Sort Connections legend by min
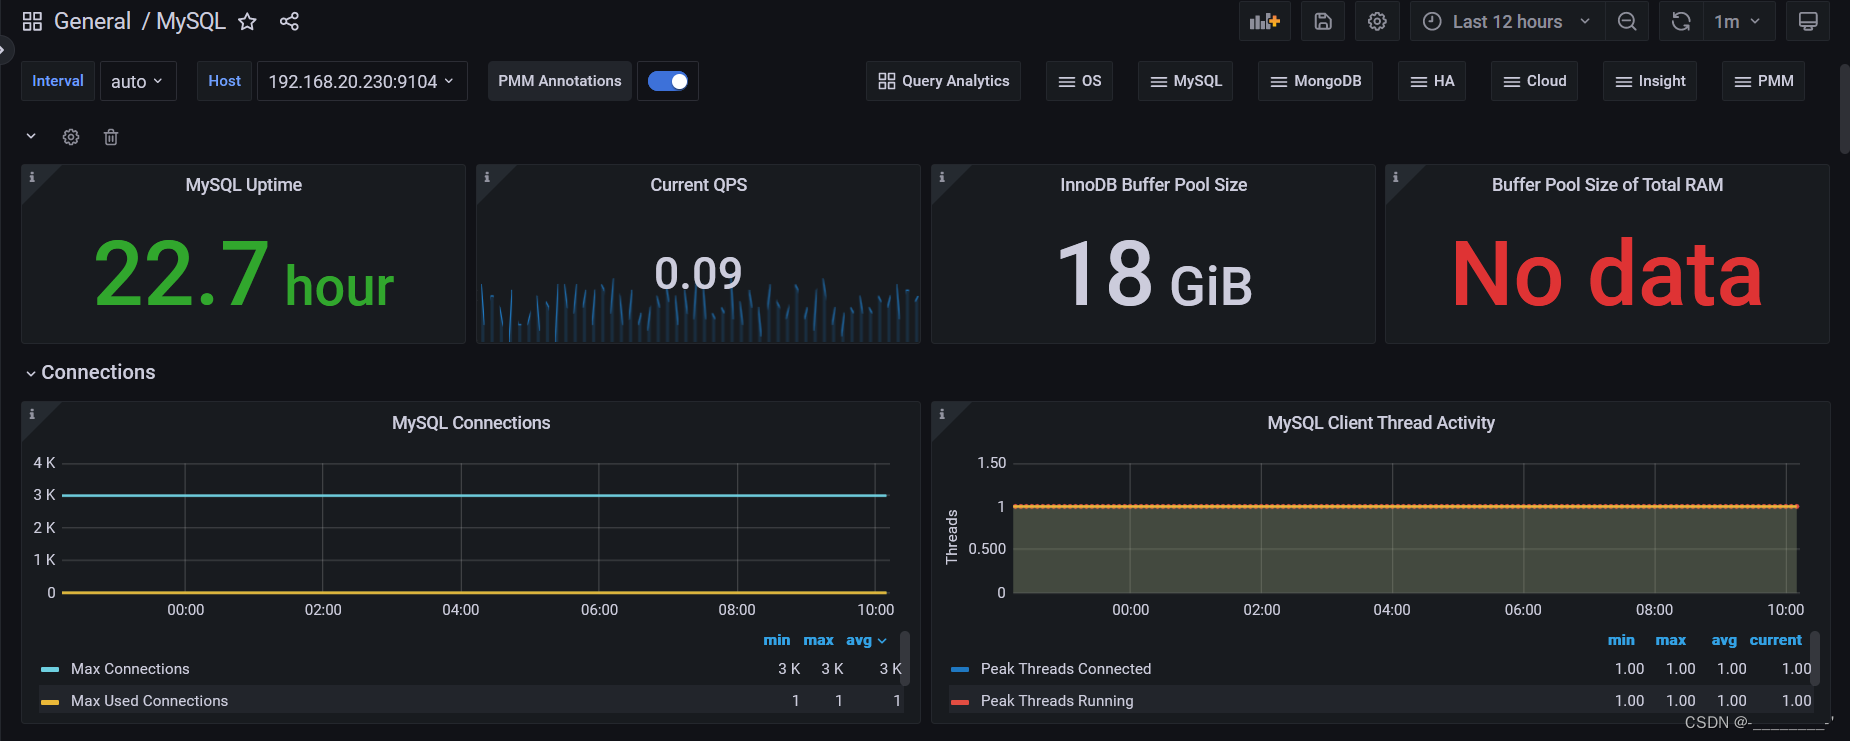Image resolution: width=1850 pixels, height=741 pixels. (777, 640)
